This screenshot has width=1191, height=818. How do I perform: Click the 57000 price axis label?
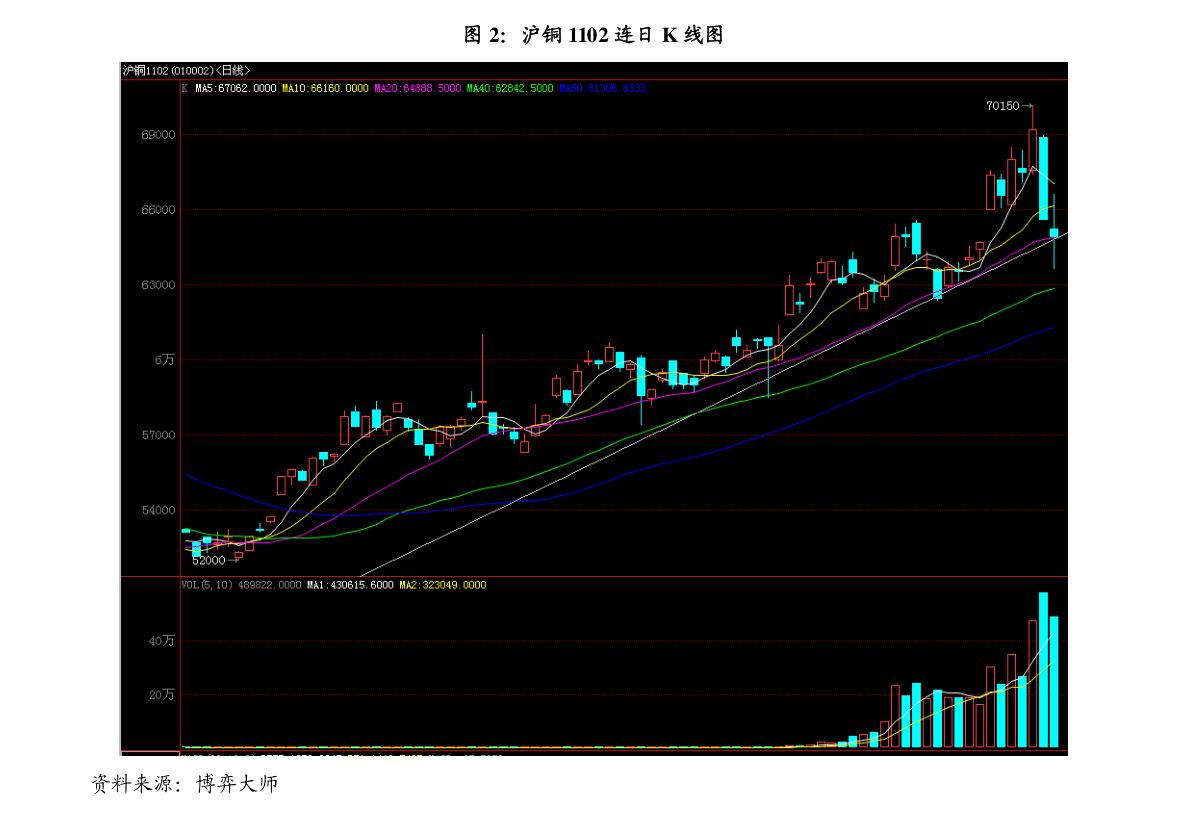(x=158, y=435)
